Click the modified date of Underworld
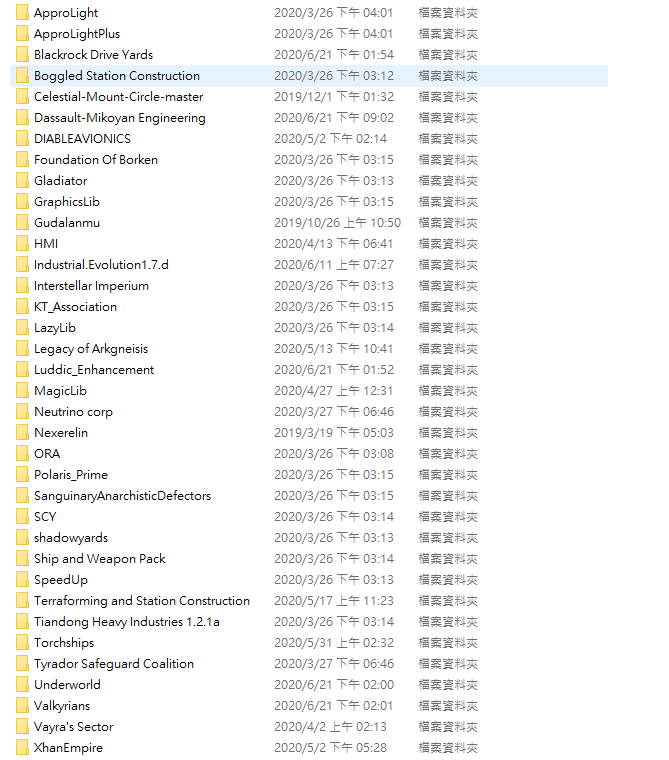Image resolution: width=669 pixels, height=760 pixels. pyautogui.click(x=333, y=685)
